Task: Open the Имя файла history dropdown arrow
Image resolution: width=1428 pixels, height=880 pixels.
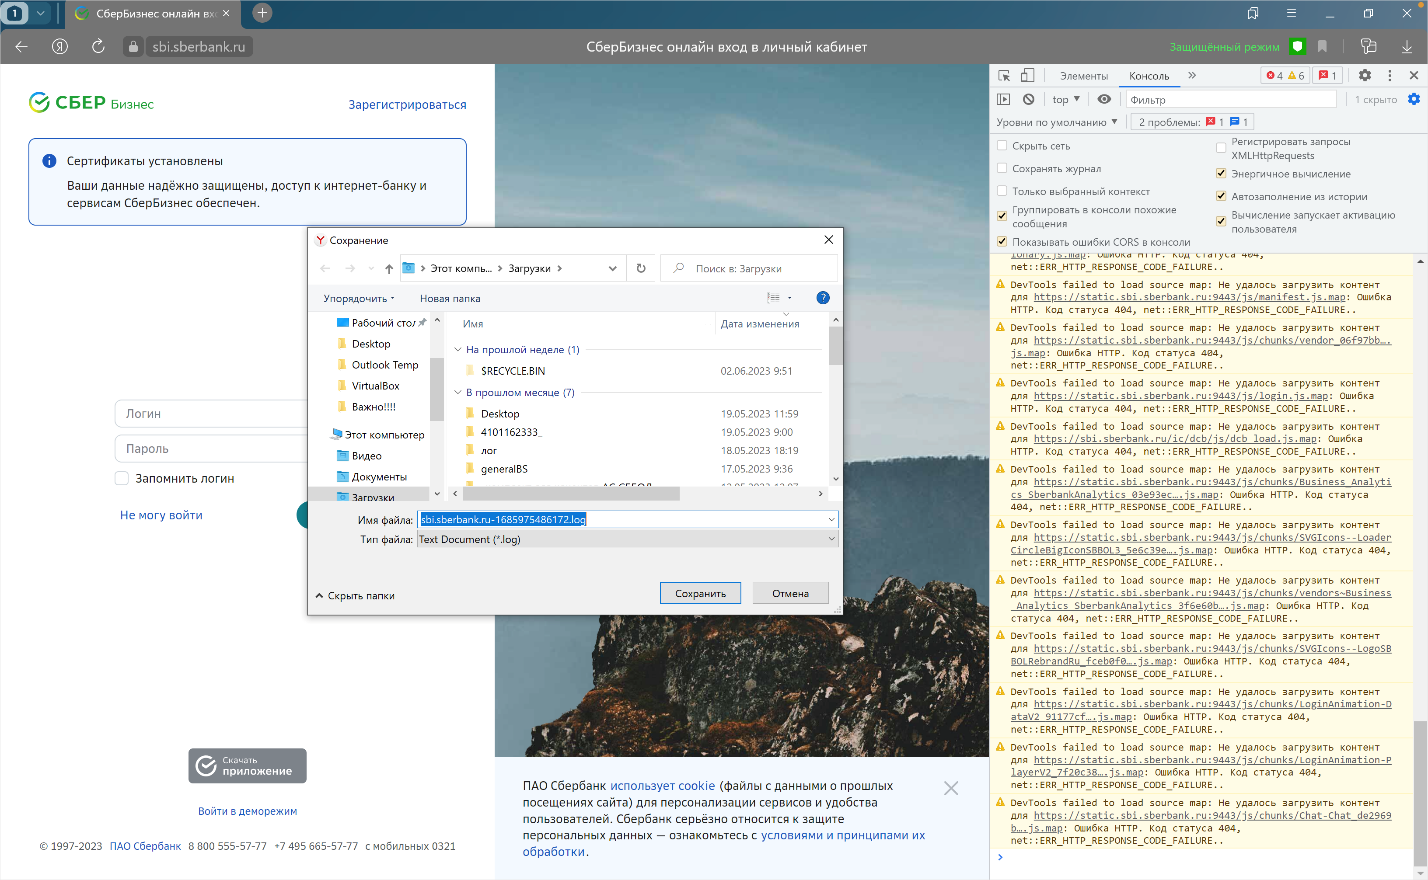Action: 831,520
